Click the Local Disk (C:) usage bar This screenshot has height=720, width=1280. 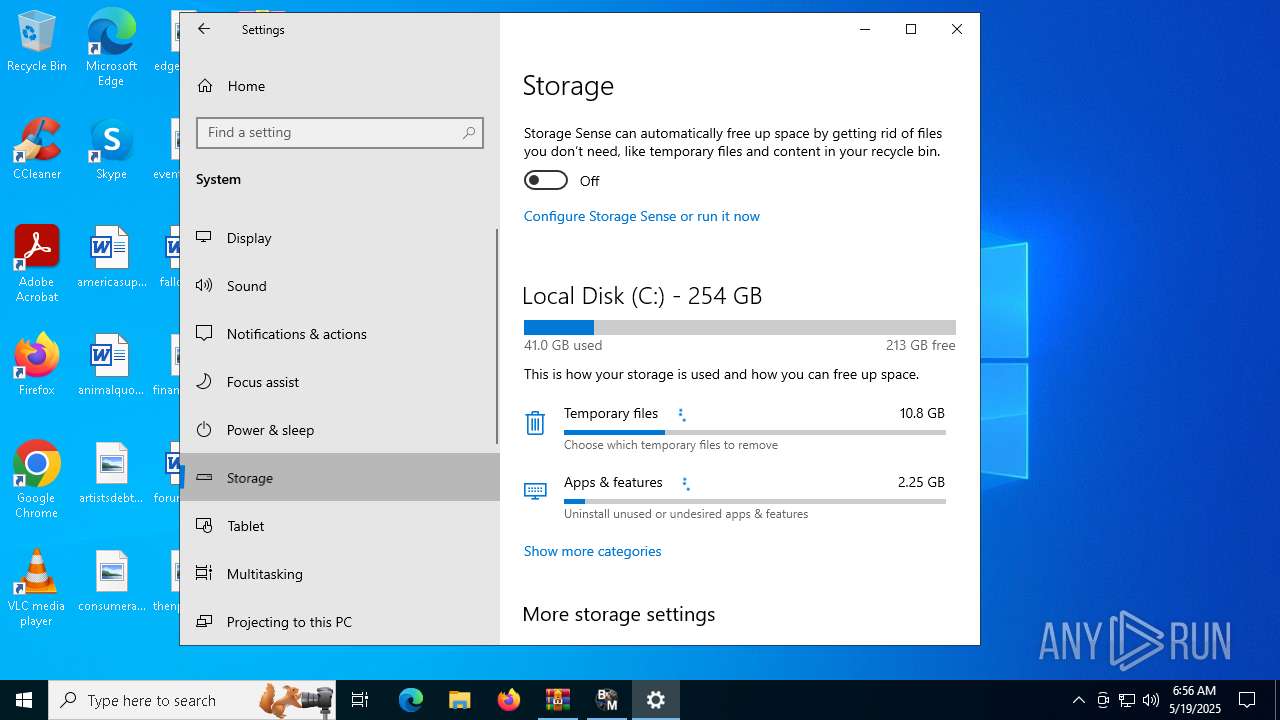(x=739, y=327)
